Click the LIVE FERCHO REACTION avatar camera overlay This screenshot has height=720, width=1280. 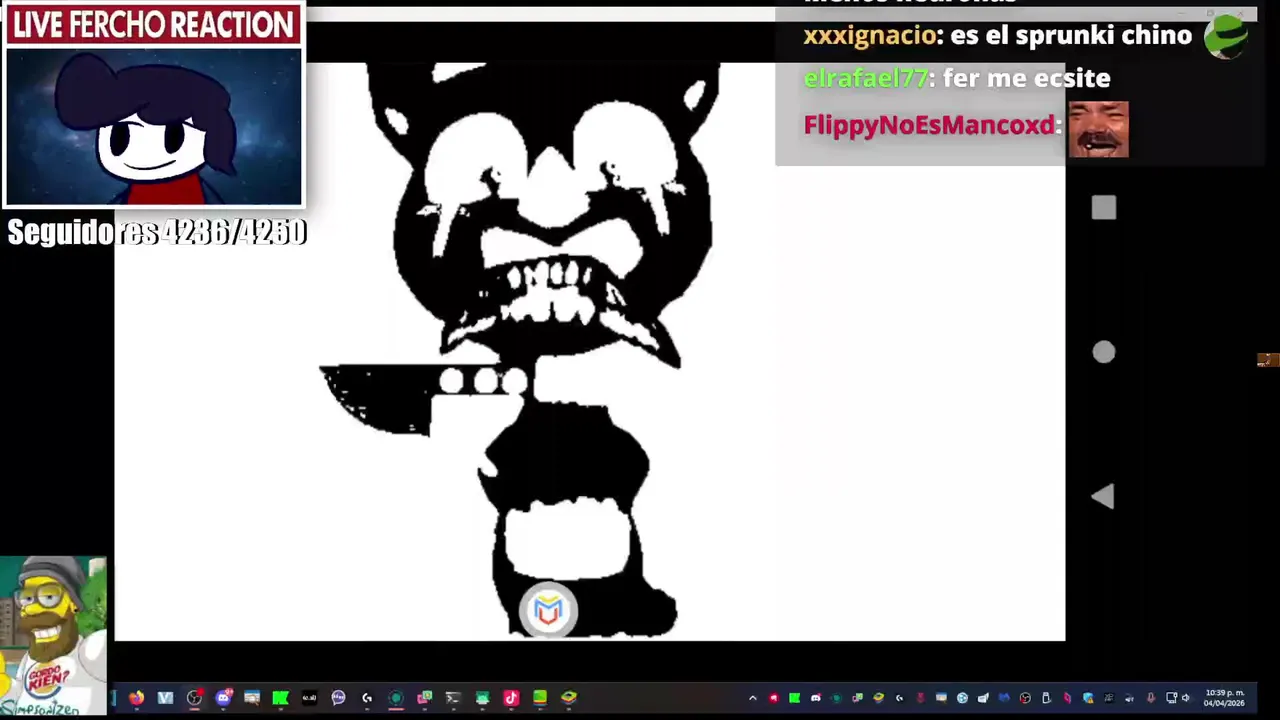154,126
